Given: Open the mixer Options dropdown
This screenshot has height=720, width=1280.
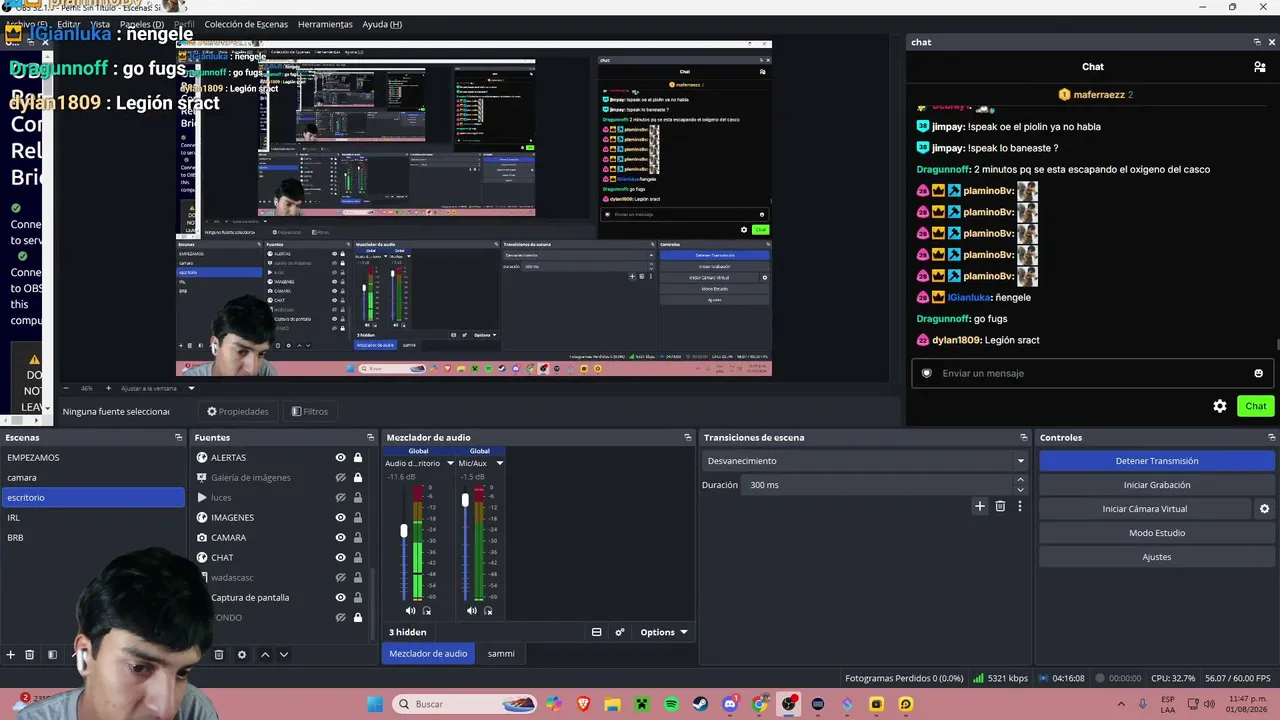Looking at the screenshot, I should (x=664, y=632).
